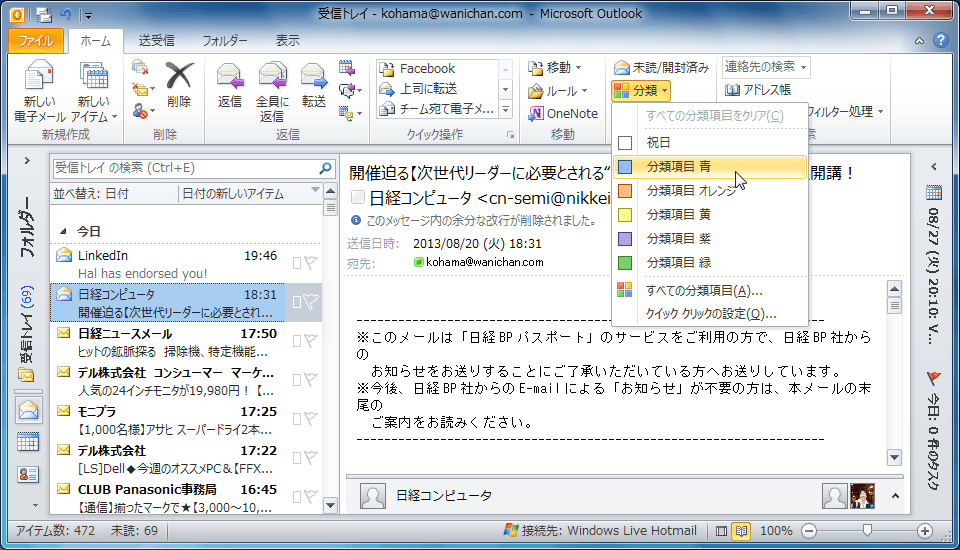Screen dimensions: 960x550
Task: Open the CLUB Panasonic事務局 email
Action: pos(168,498)
